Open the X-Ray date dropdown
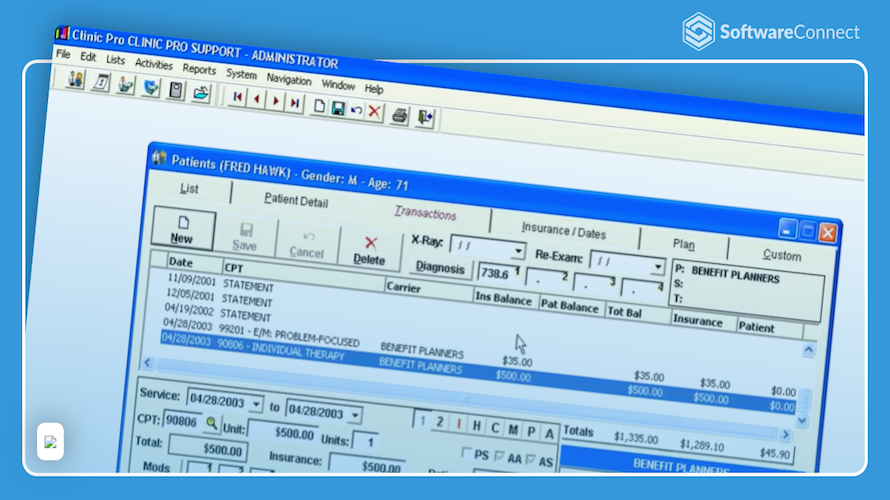The image size is (890, 500). pos(518,251)
